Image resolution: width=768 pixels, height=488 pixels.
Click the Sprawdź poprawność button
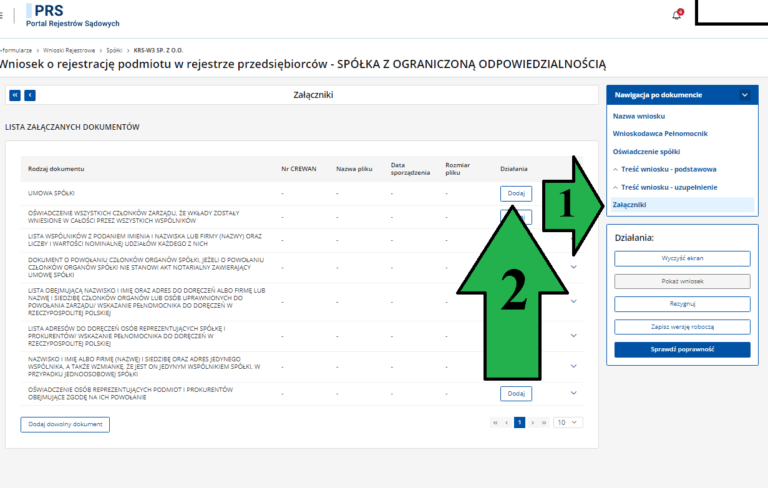pos(682,349)
